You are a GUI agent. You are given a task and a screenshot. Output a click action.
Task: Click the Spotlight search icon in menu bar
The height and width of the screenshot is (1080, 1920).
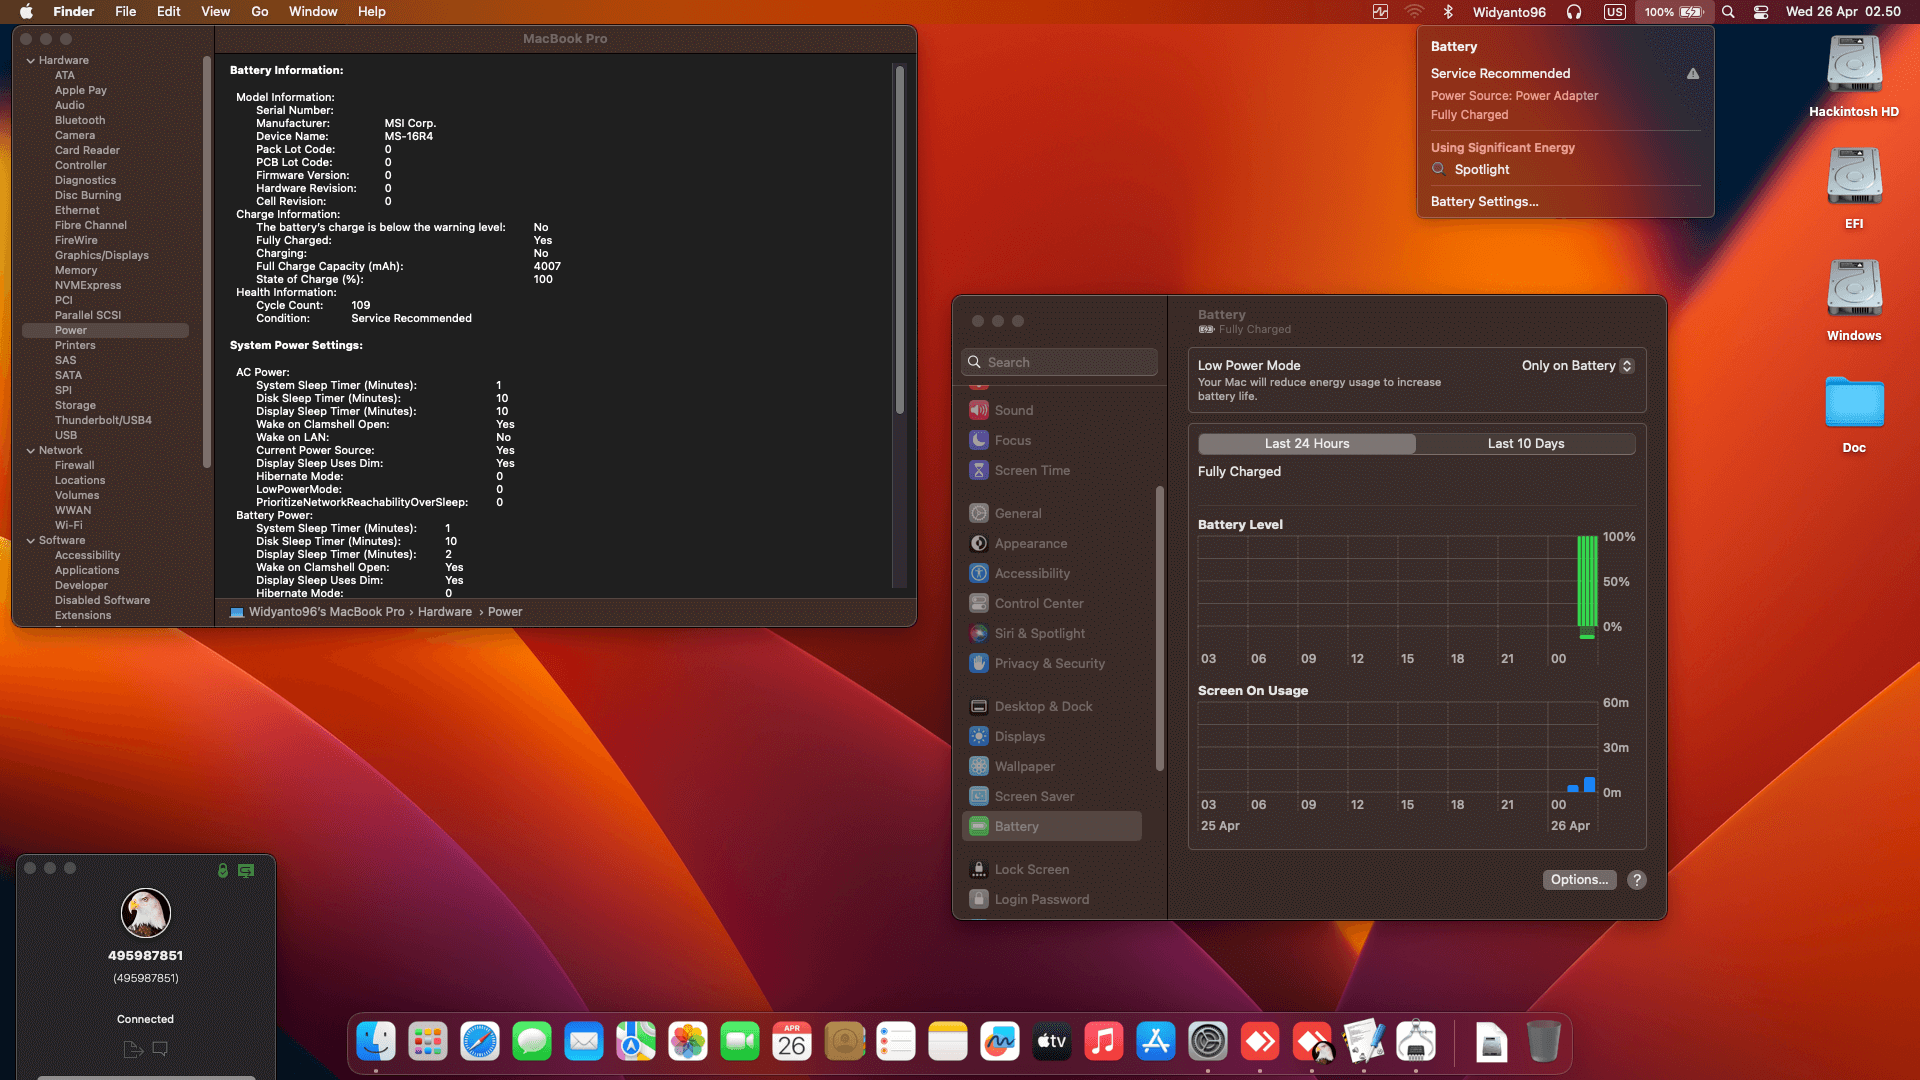coord(1728,12)
